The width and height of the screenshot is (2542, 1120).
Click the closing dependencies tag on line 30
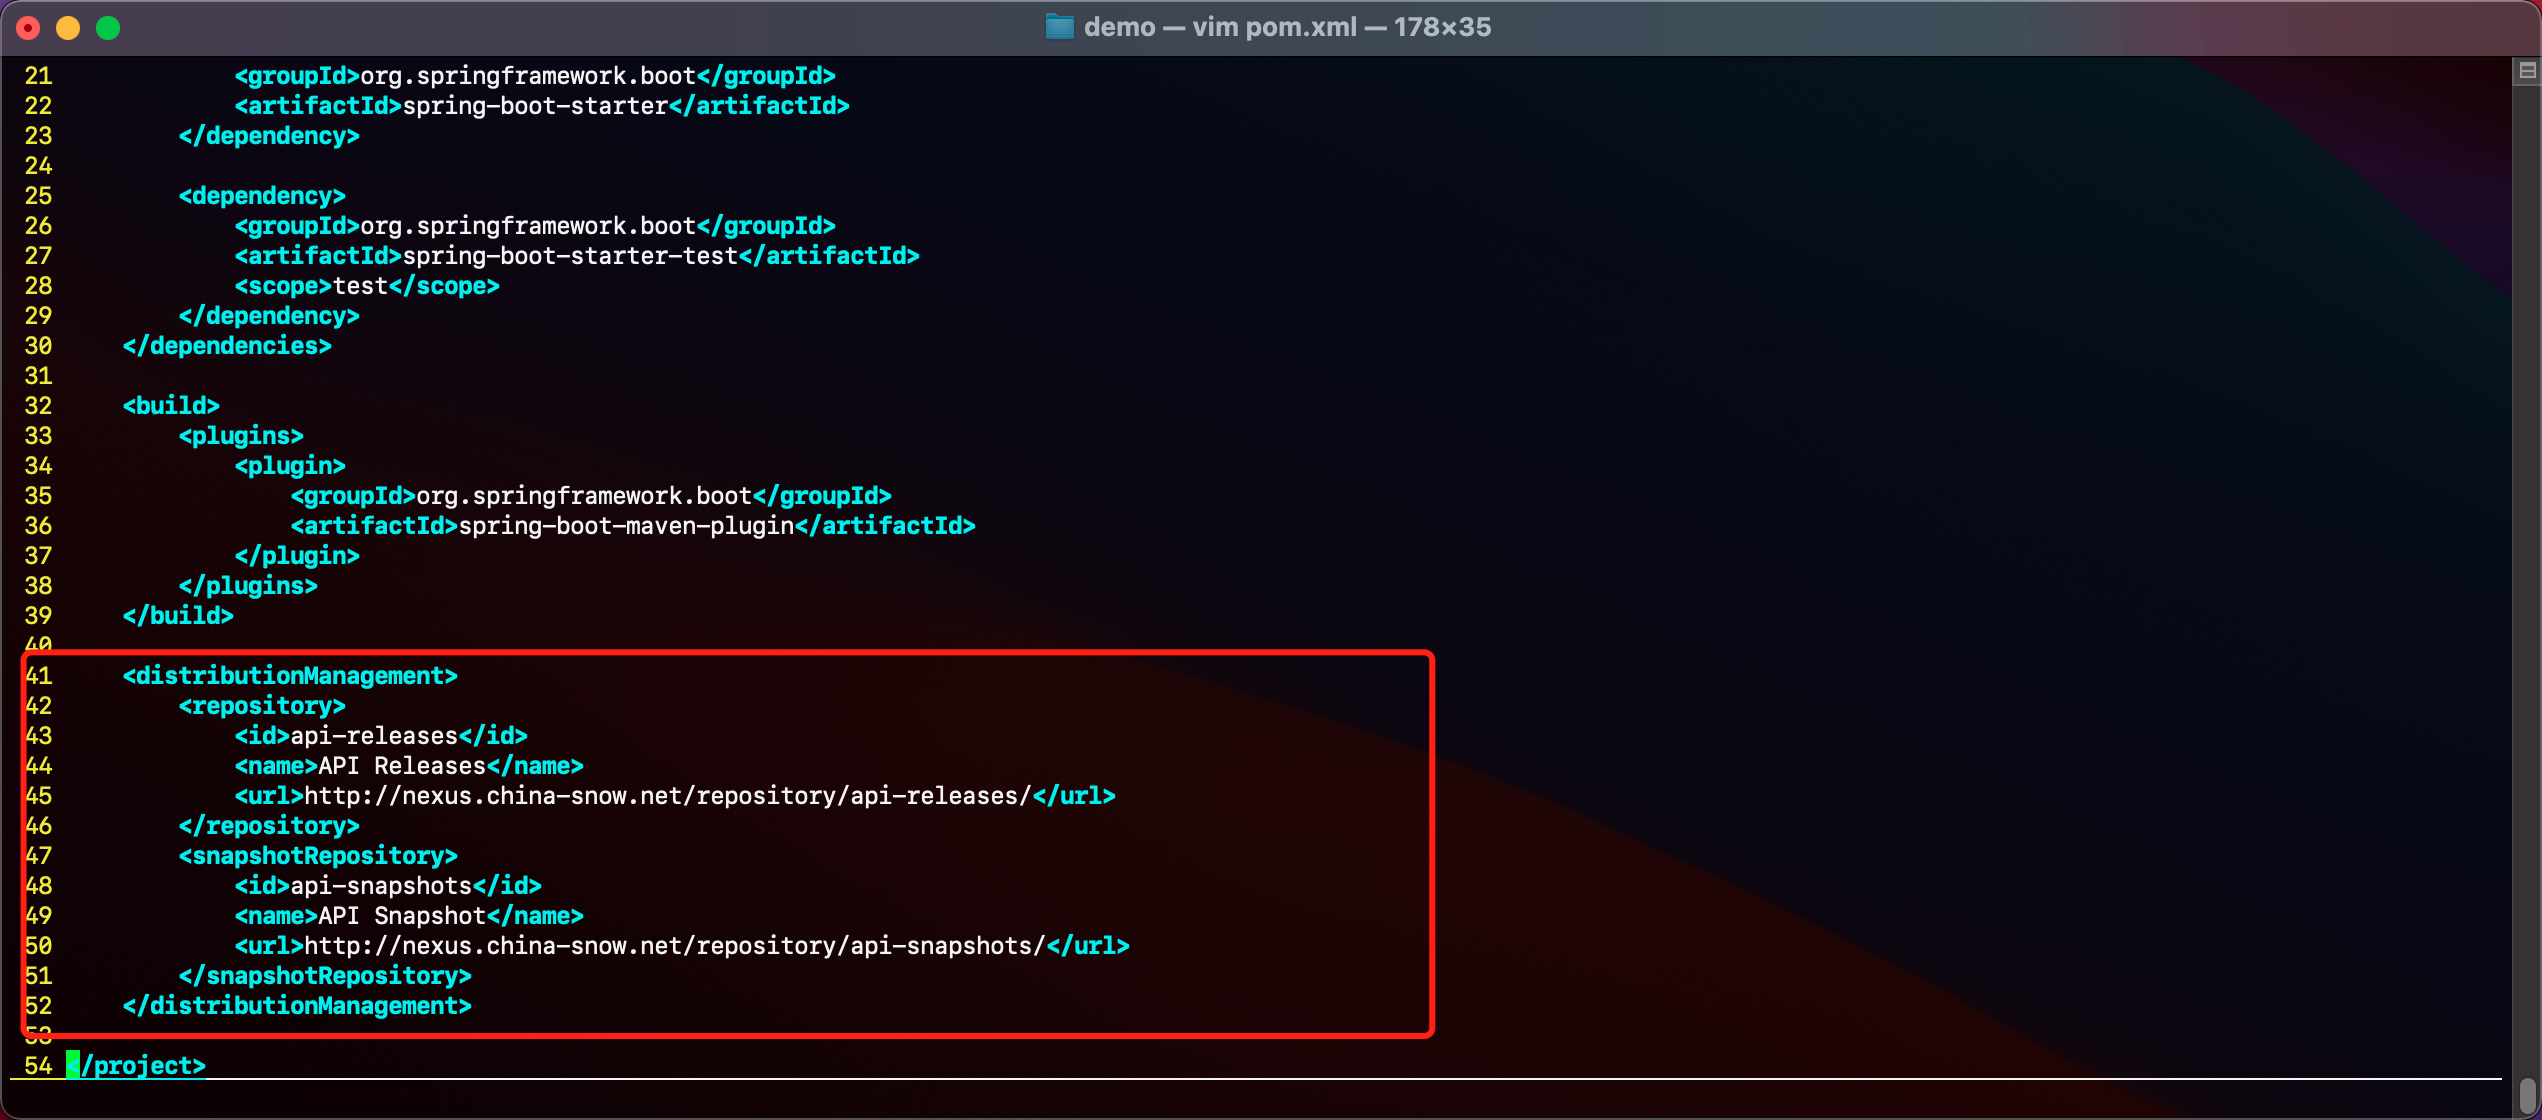tap(227, 346)
